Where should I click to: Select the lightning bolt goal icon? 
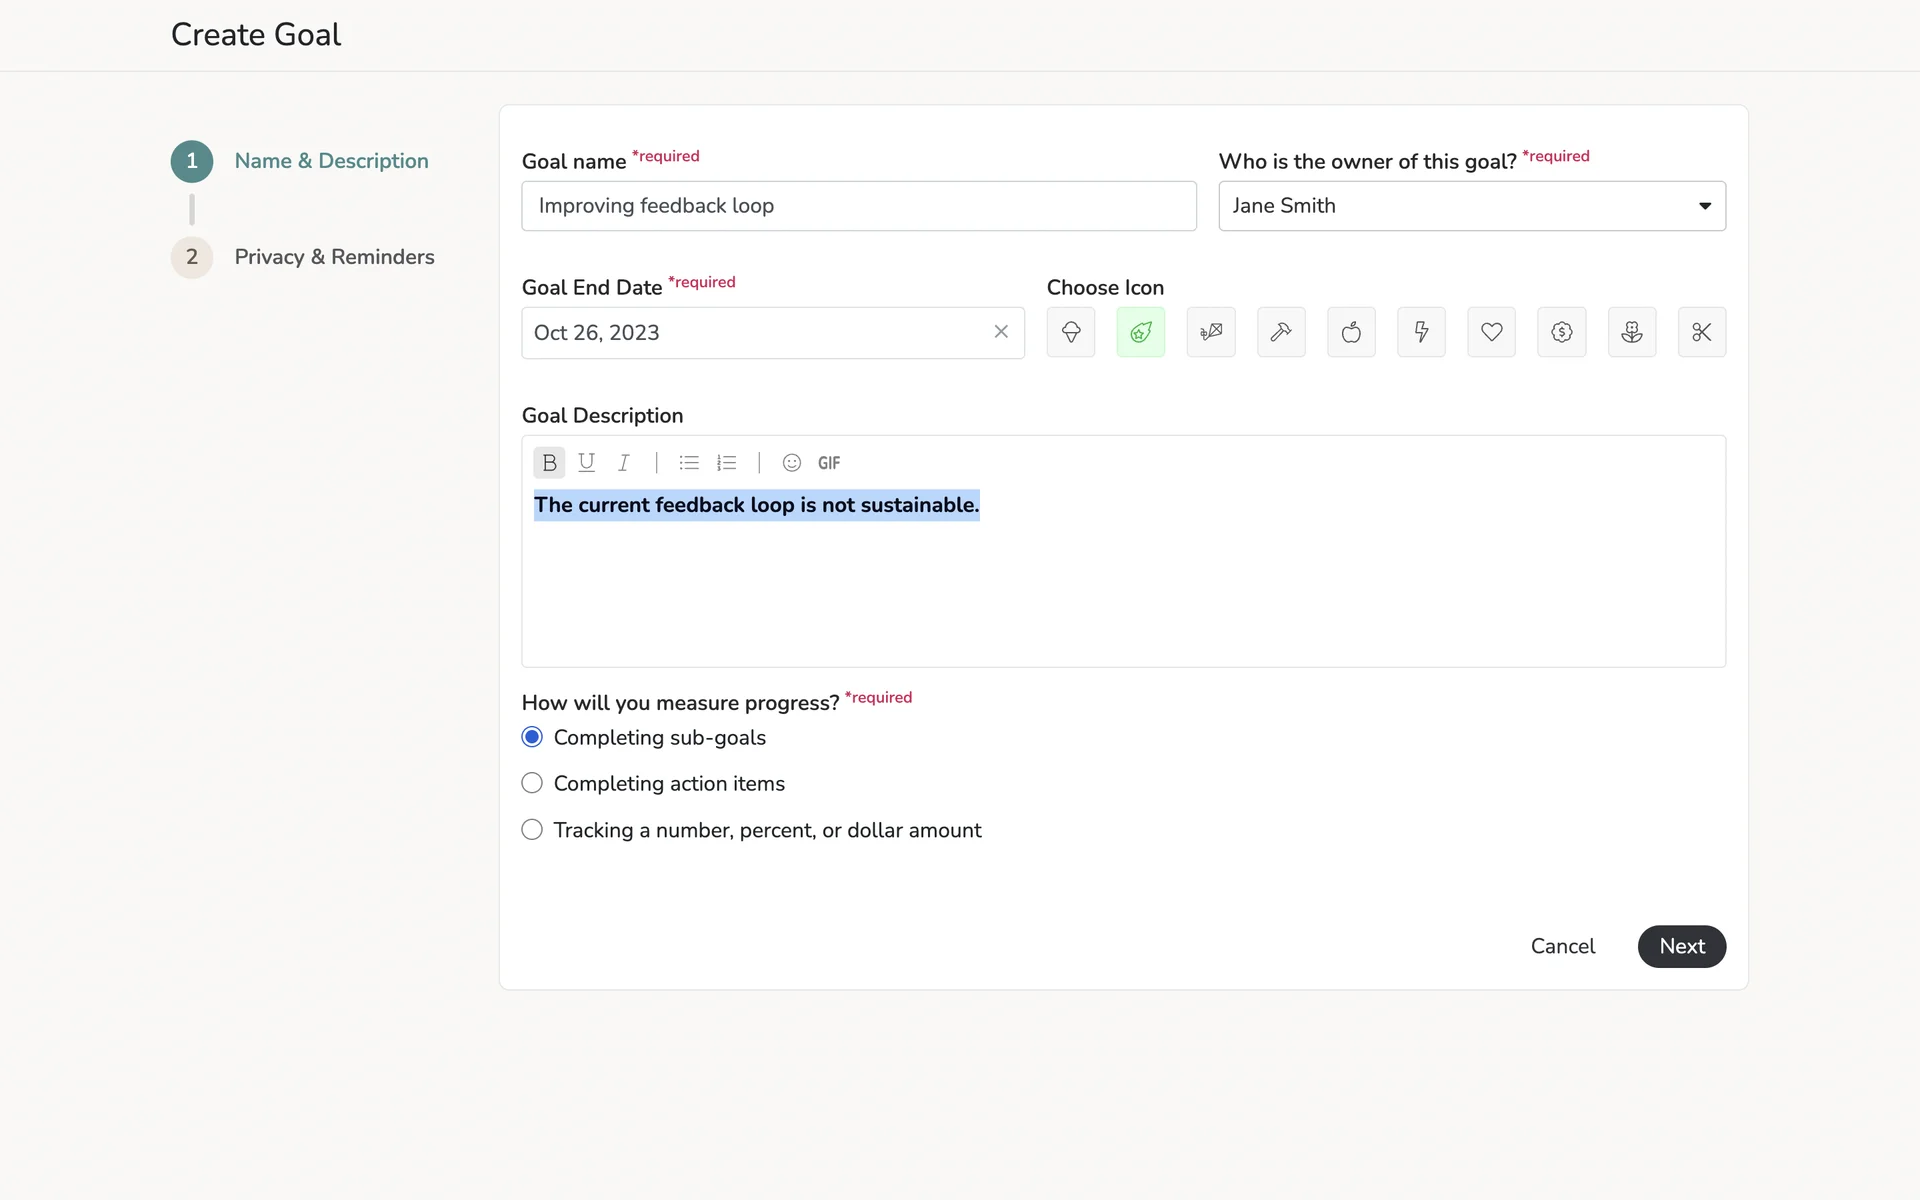1421,332
